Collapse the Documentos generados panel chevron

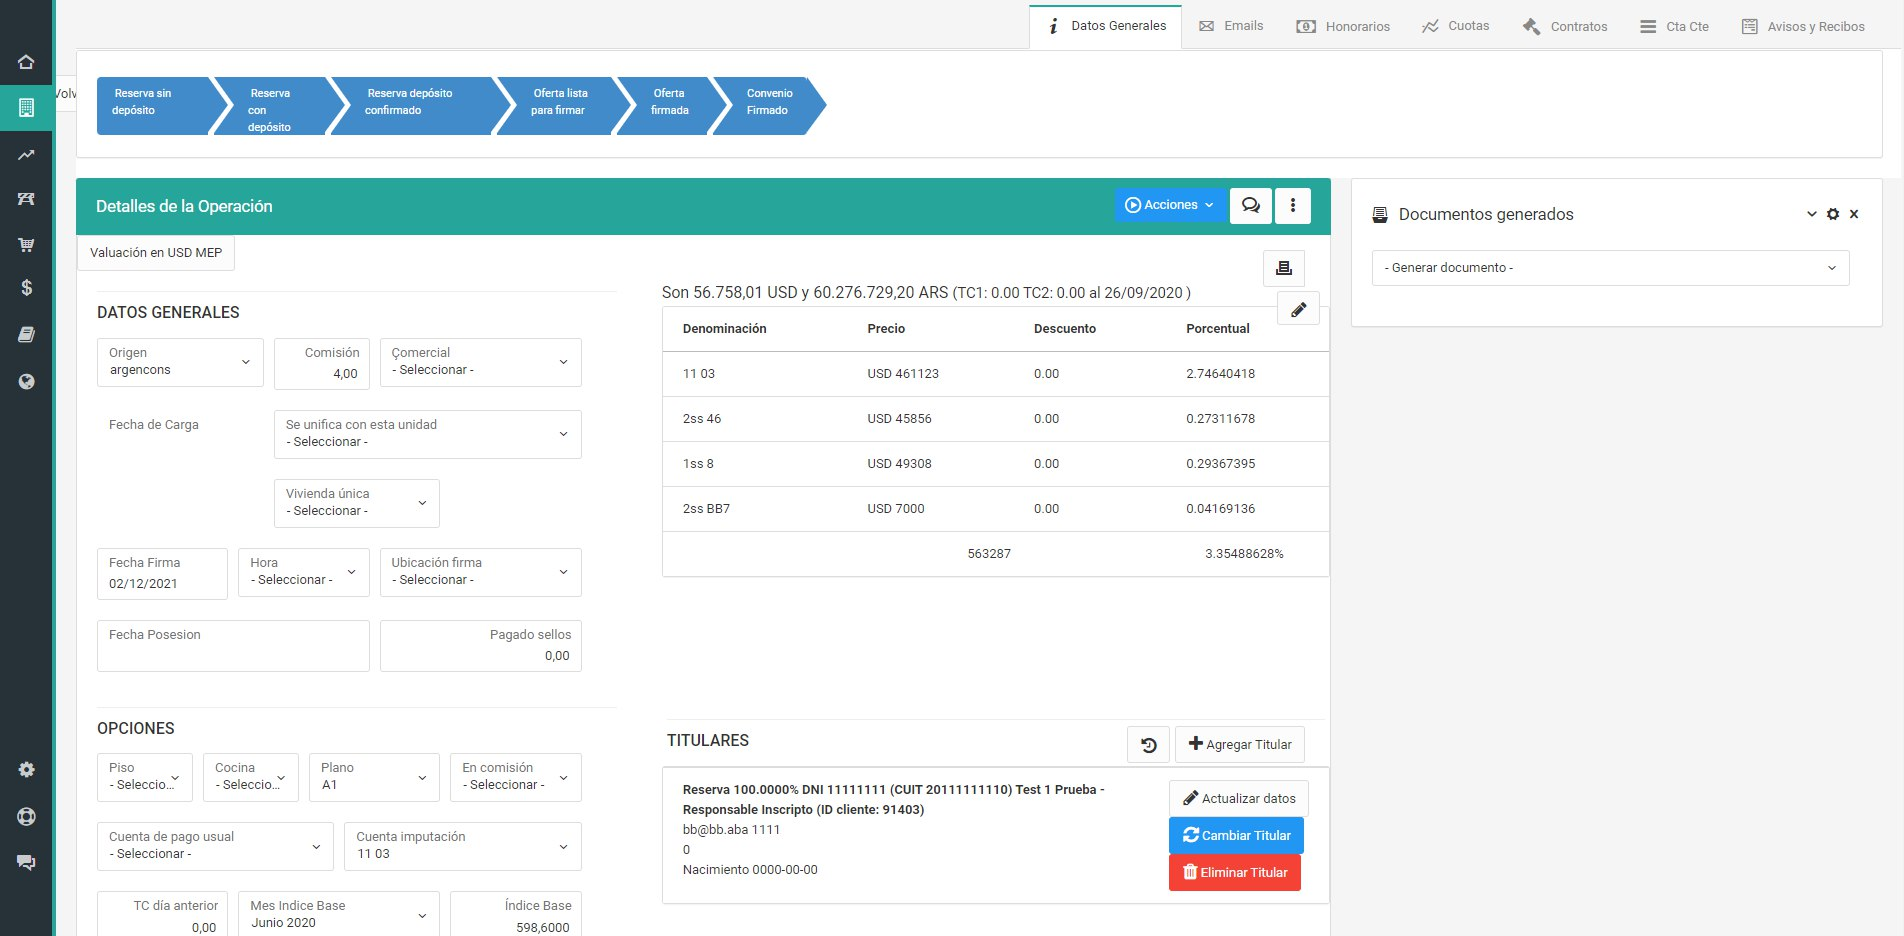pyautogui.click(x=1811, y=214)
